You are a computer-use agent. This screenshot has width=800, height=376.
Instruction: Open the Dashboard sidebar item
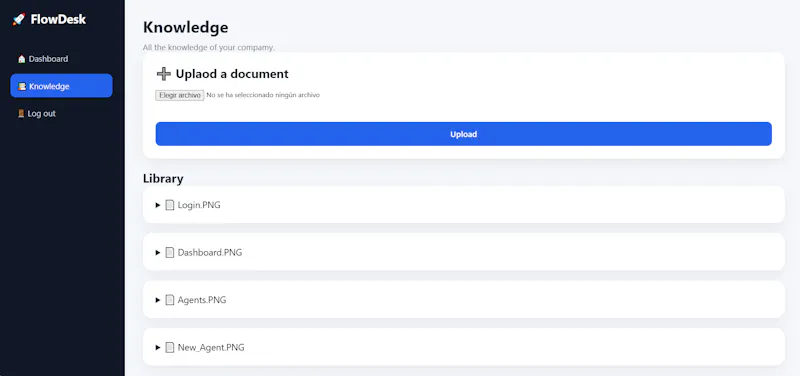(61, 59)
